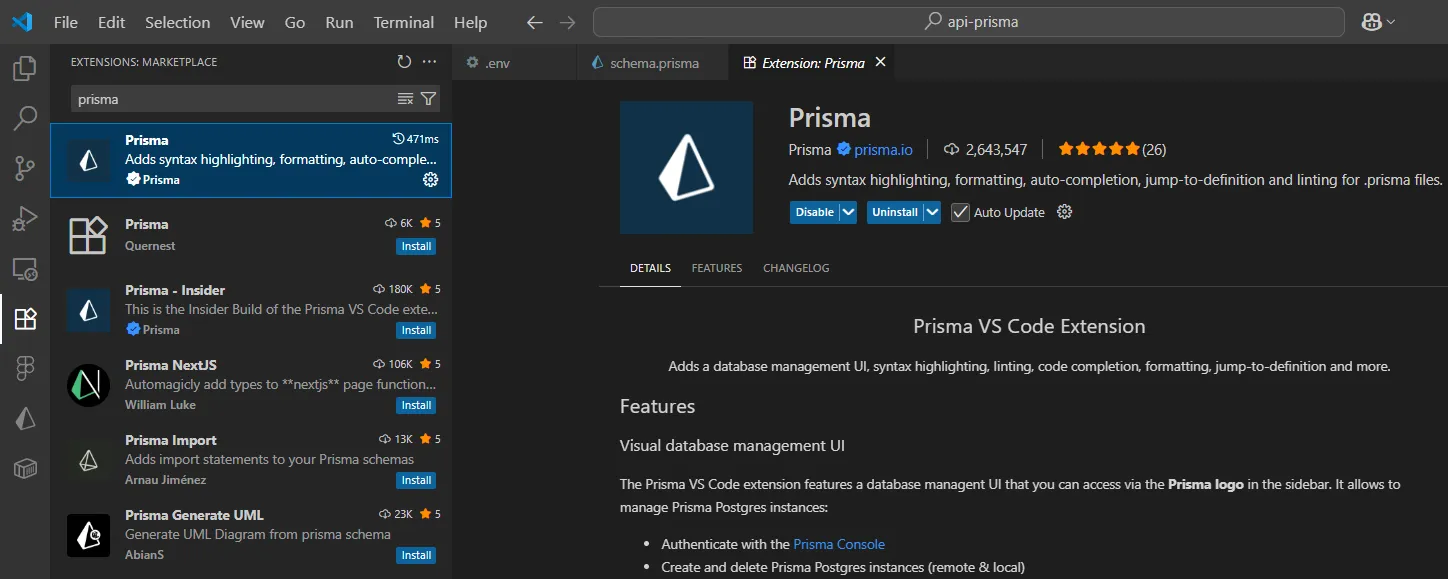Open the Search sidebar

(x=25, y=118)
